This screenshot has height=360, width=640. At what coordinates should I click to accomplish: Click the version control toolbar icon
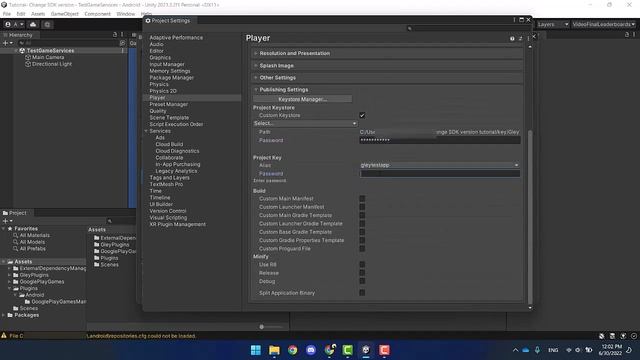pyautogui.click(x=47, y=24)
